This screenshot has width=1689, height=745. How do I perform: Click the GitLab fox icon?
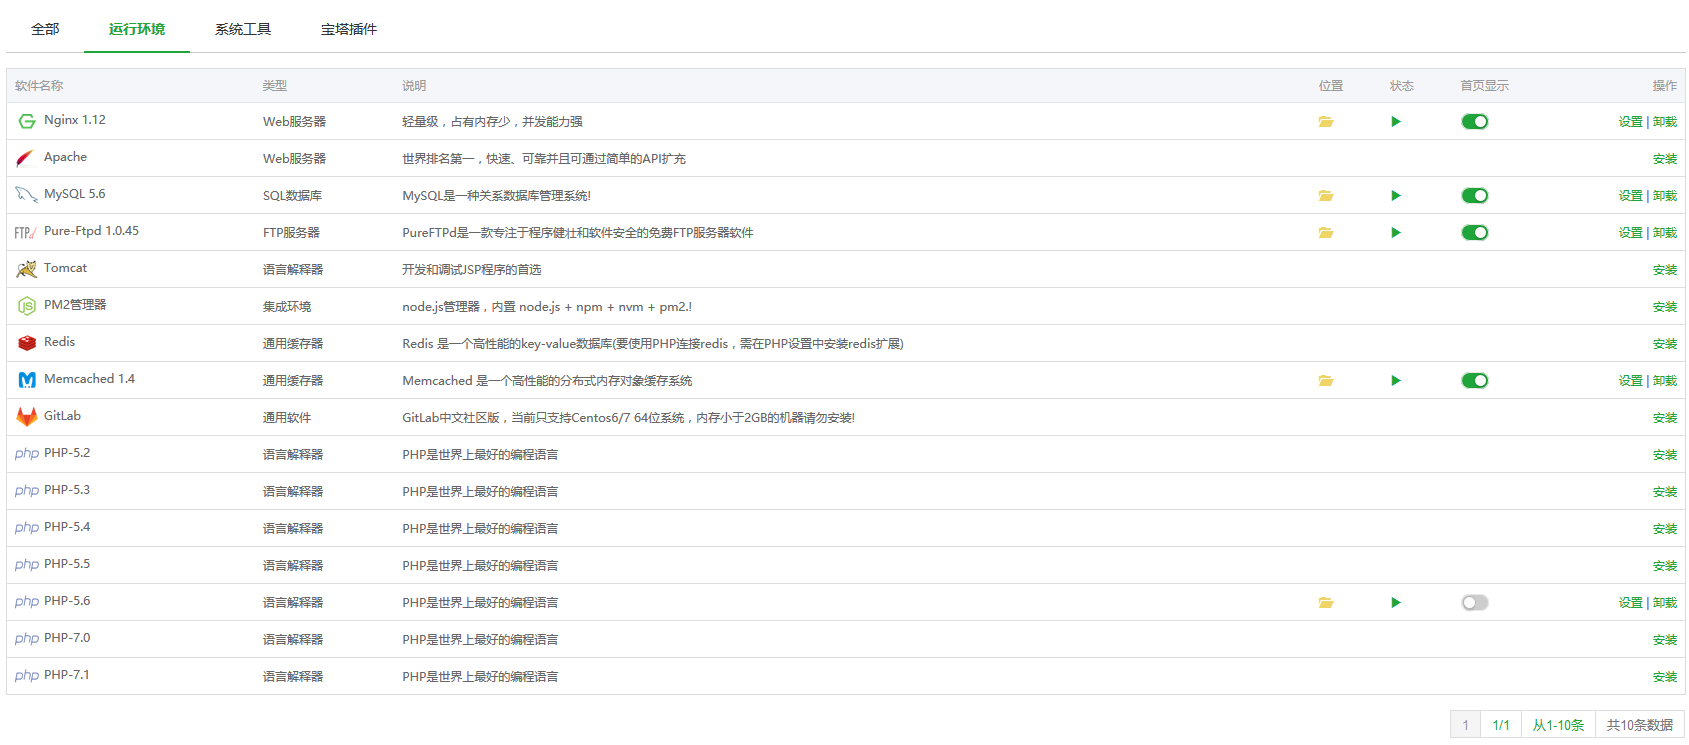[x=27, y=417]
